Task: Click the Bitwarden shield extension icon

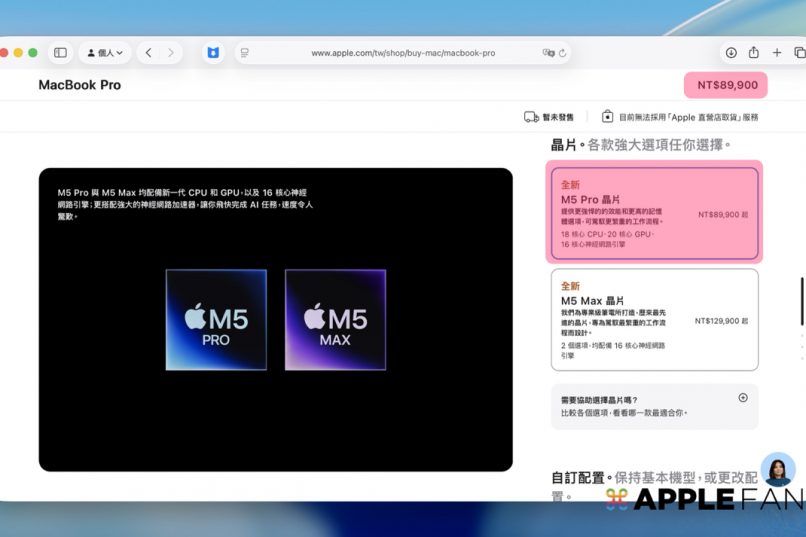Action: pos(212,53)
